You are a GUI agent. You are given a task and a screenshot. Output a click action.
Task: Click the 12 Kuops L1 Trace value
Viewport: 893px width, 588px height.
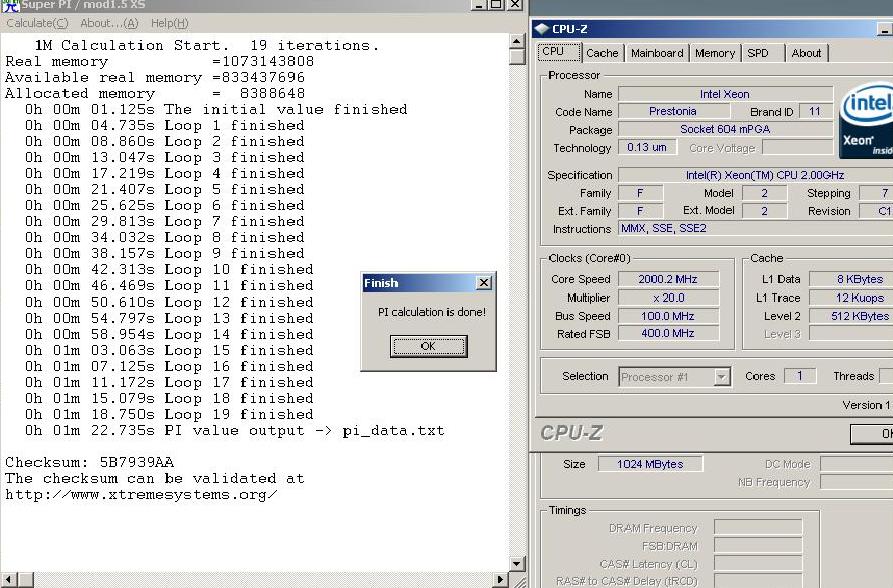coord(851,298)
